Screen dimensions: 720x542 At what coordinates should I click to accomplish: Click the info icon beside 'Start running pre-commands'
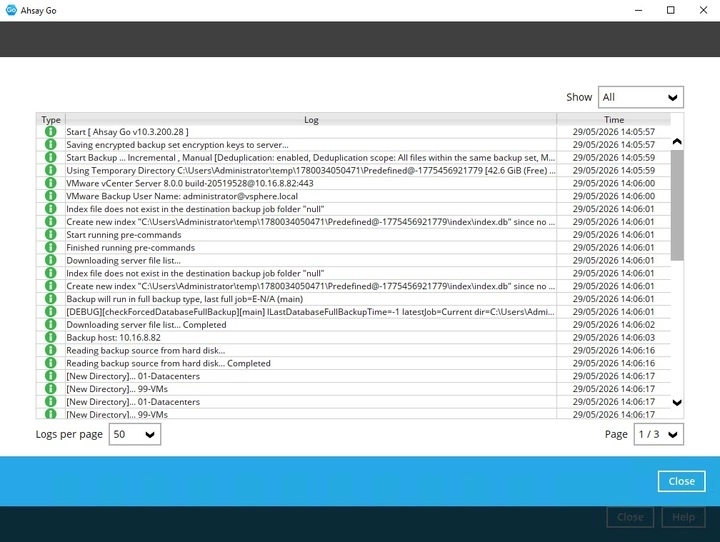click(x=51, y=235)
